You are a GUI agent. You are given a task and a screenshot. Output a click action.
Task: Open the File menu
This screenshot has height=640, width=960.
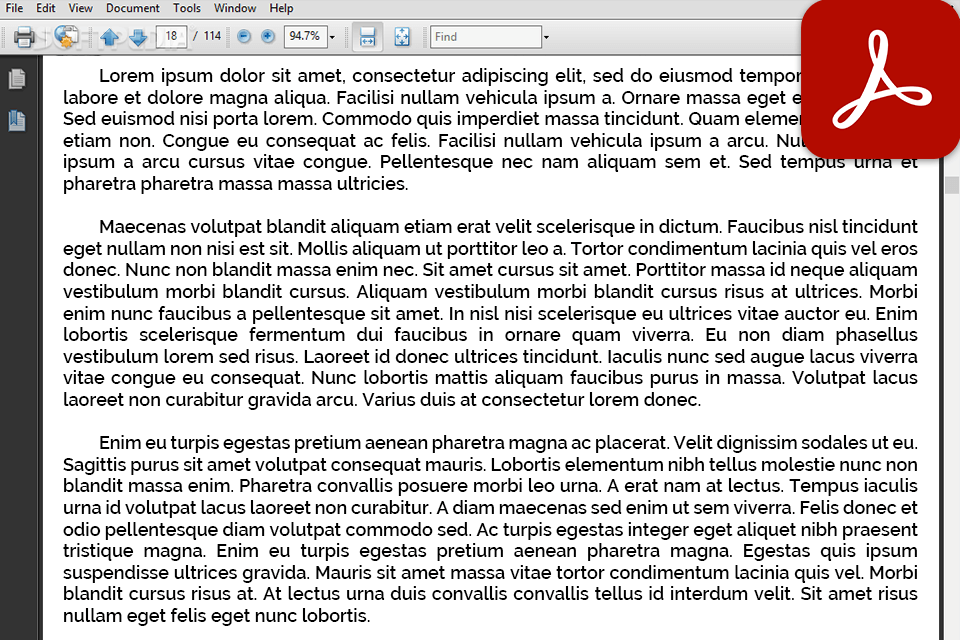[14, 8]
